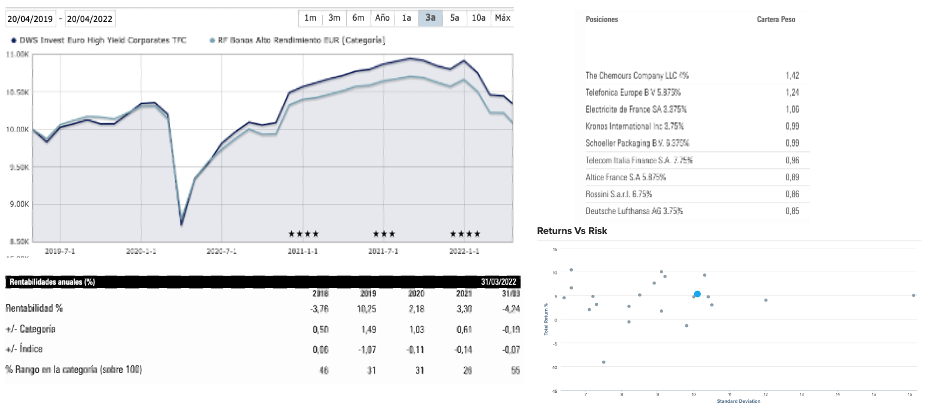Click the far-right gray scatter point
The width and height of the screenshot is (933, 418).
[913, 295]
